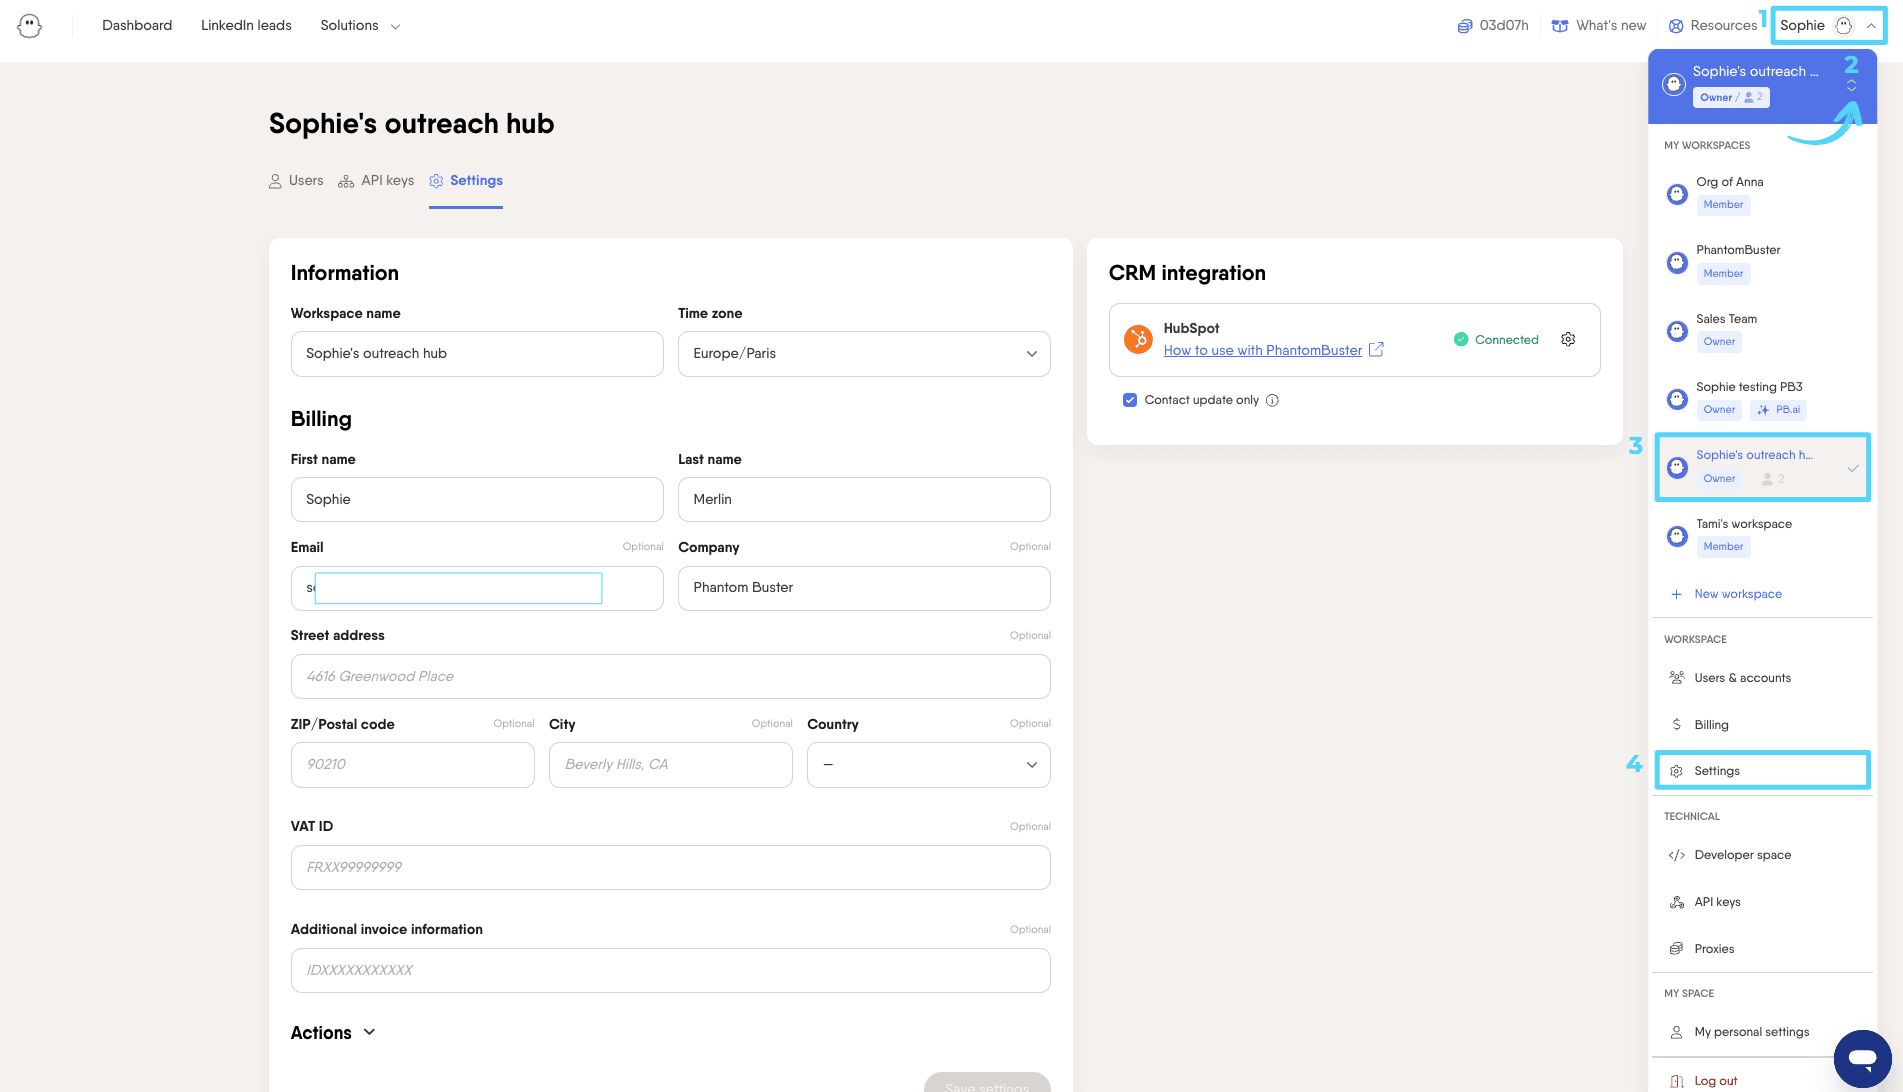Open How to use with PhantomBuster link
1903x1092 pixels.
pos(1263,350)
